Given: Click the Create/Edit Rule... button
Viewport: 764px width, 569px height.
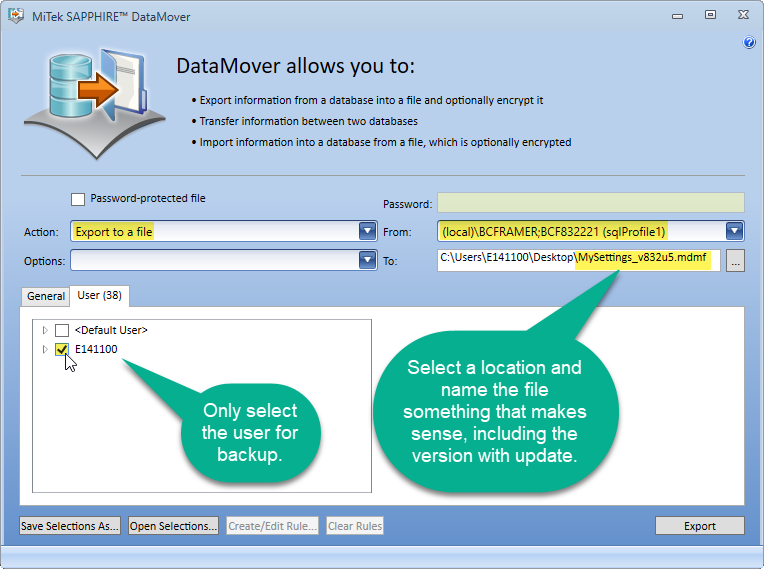Looking at the screenshot, I should click(x=272, y=526).
